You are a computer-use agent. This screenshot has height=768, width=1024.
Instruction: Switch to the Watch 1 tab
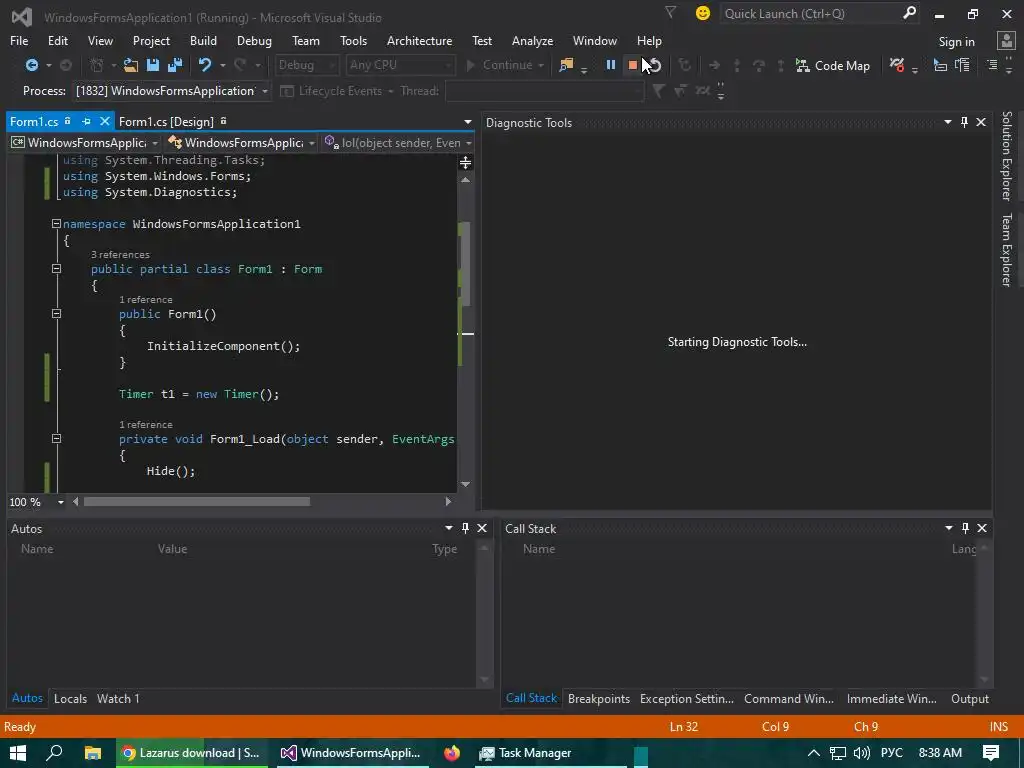(118, 698)
